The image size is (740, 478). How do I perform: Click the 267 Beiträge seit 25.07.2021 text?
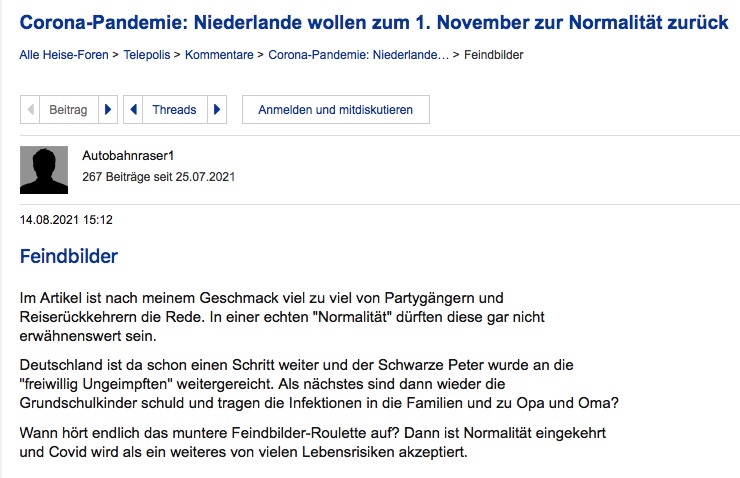coord(158,177)
